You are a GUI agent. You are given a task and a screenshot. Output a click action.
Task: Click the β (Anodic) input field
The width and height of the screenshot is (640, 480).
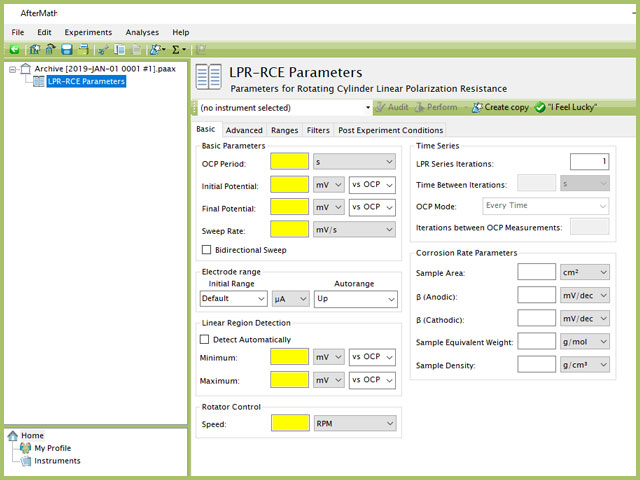point(536,295)
